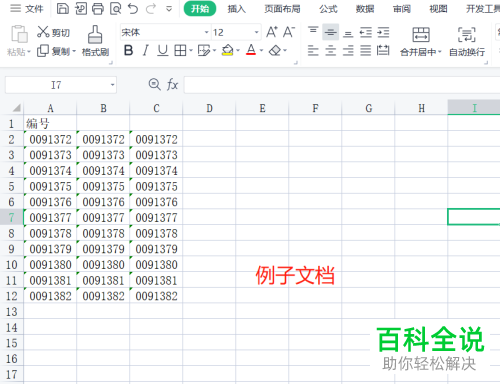500x384 pixels.
Task: Toggle Underline formatting
Action: (x=163, y=51)
